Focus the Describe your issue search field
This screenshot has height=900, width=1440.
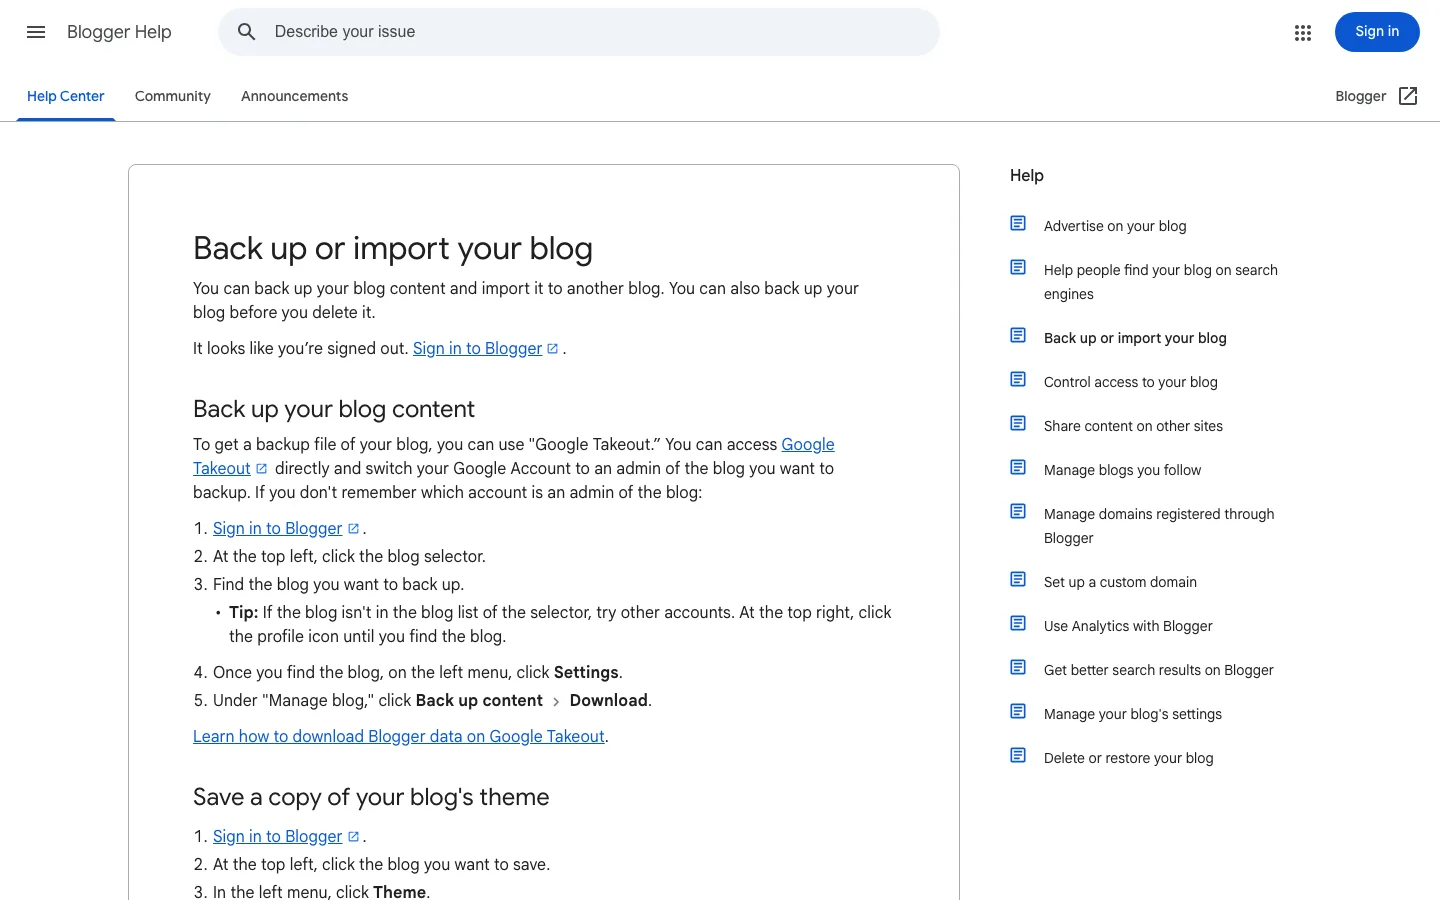[579, 32]
